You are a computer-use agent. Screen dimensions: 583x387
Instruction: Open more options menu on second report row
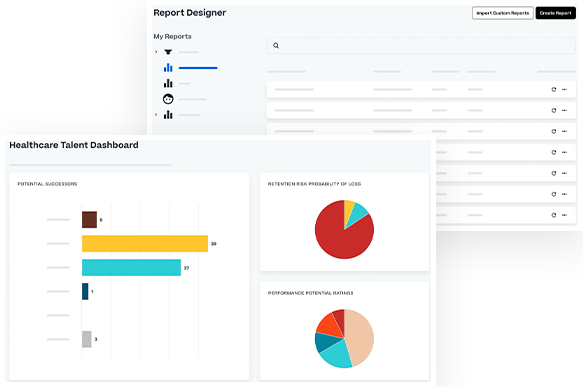[564, 110]
